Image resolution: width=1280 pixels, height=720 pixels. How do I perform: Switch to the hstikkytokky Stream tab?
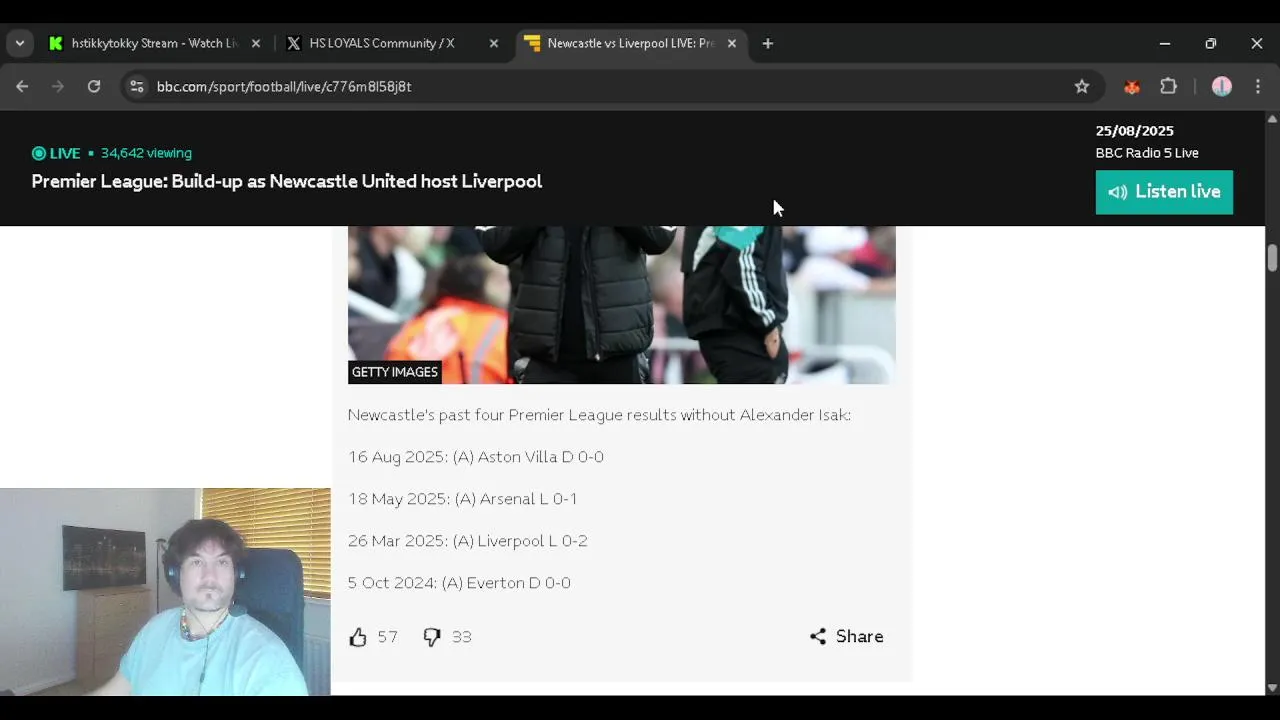(x=155, y=44)
